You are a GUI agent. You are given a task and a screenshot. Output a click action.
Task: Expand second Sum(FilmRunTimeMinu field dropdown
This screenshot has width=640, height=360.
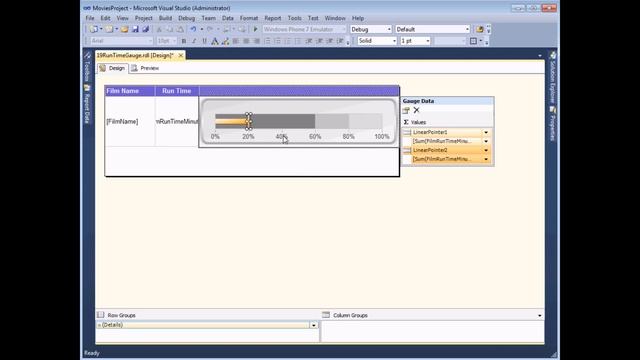[486, 159]
